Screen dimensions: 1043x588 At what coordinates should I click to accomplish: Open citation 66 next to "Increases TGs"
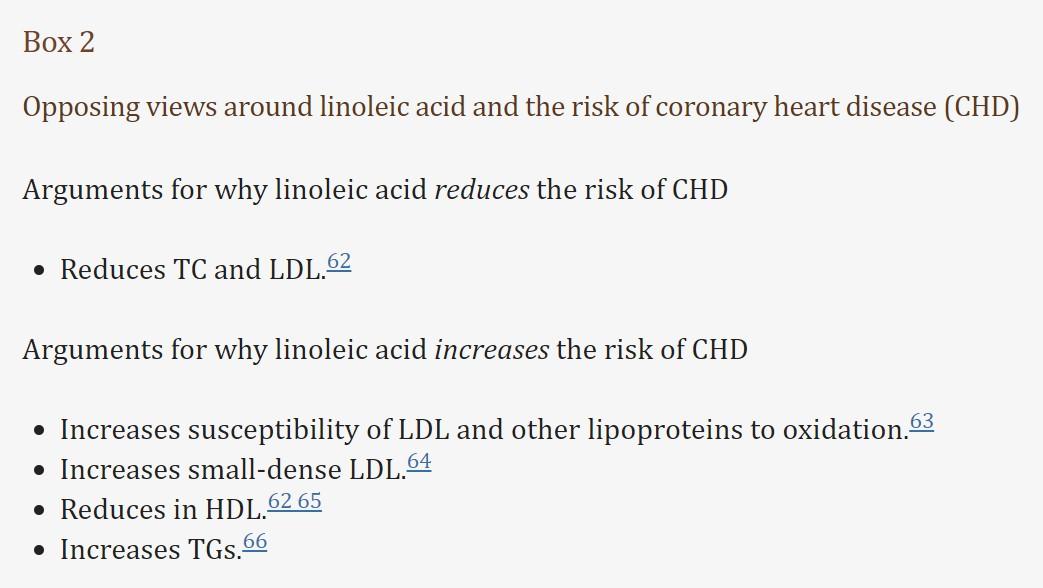pyautogui.click(x=255, y=542)
